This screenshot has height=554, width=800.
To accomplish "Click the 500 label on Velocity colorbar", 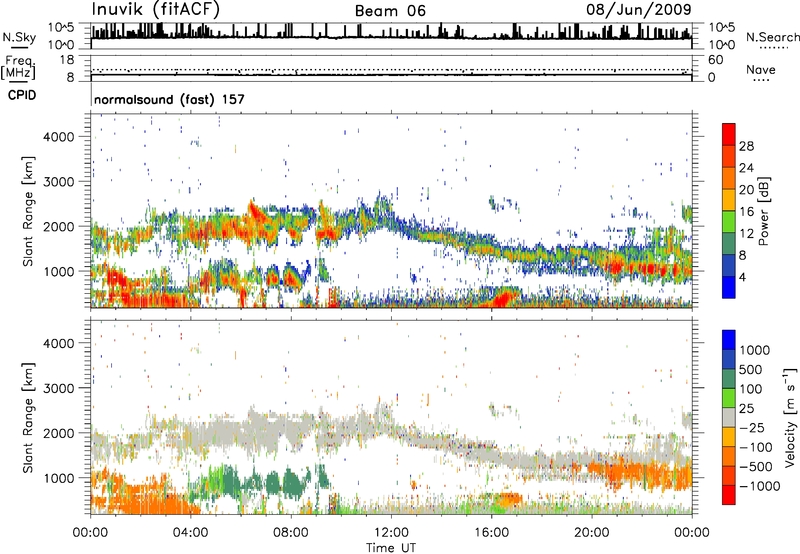I will pyautogui.click(x=751, y=370).
